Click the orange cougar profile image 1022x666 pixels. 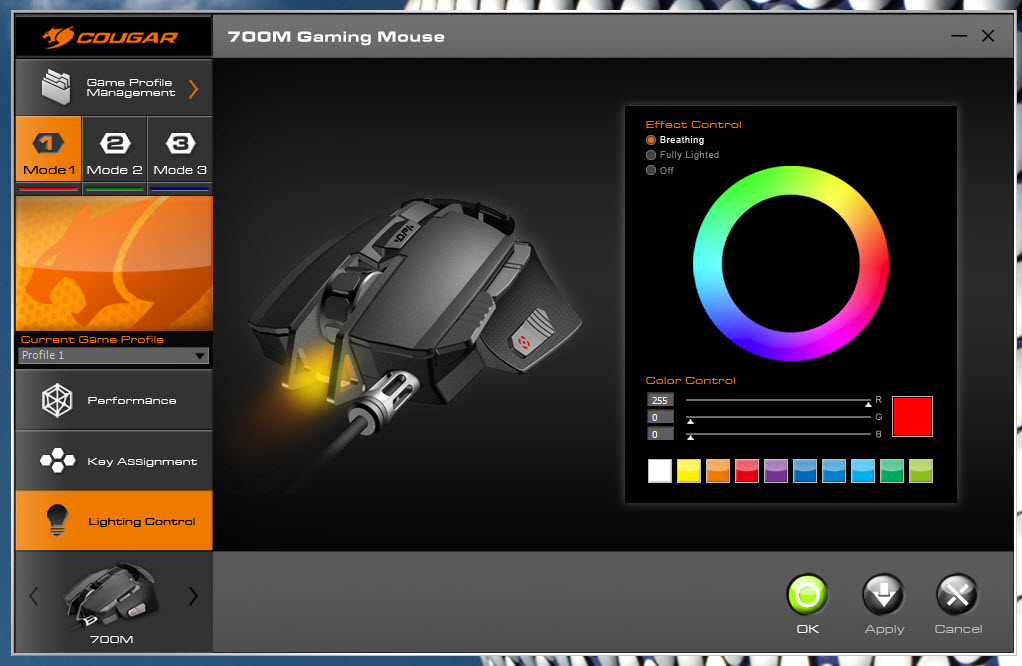[114, 263]
